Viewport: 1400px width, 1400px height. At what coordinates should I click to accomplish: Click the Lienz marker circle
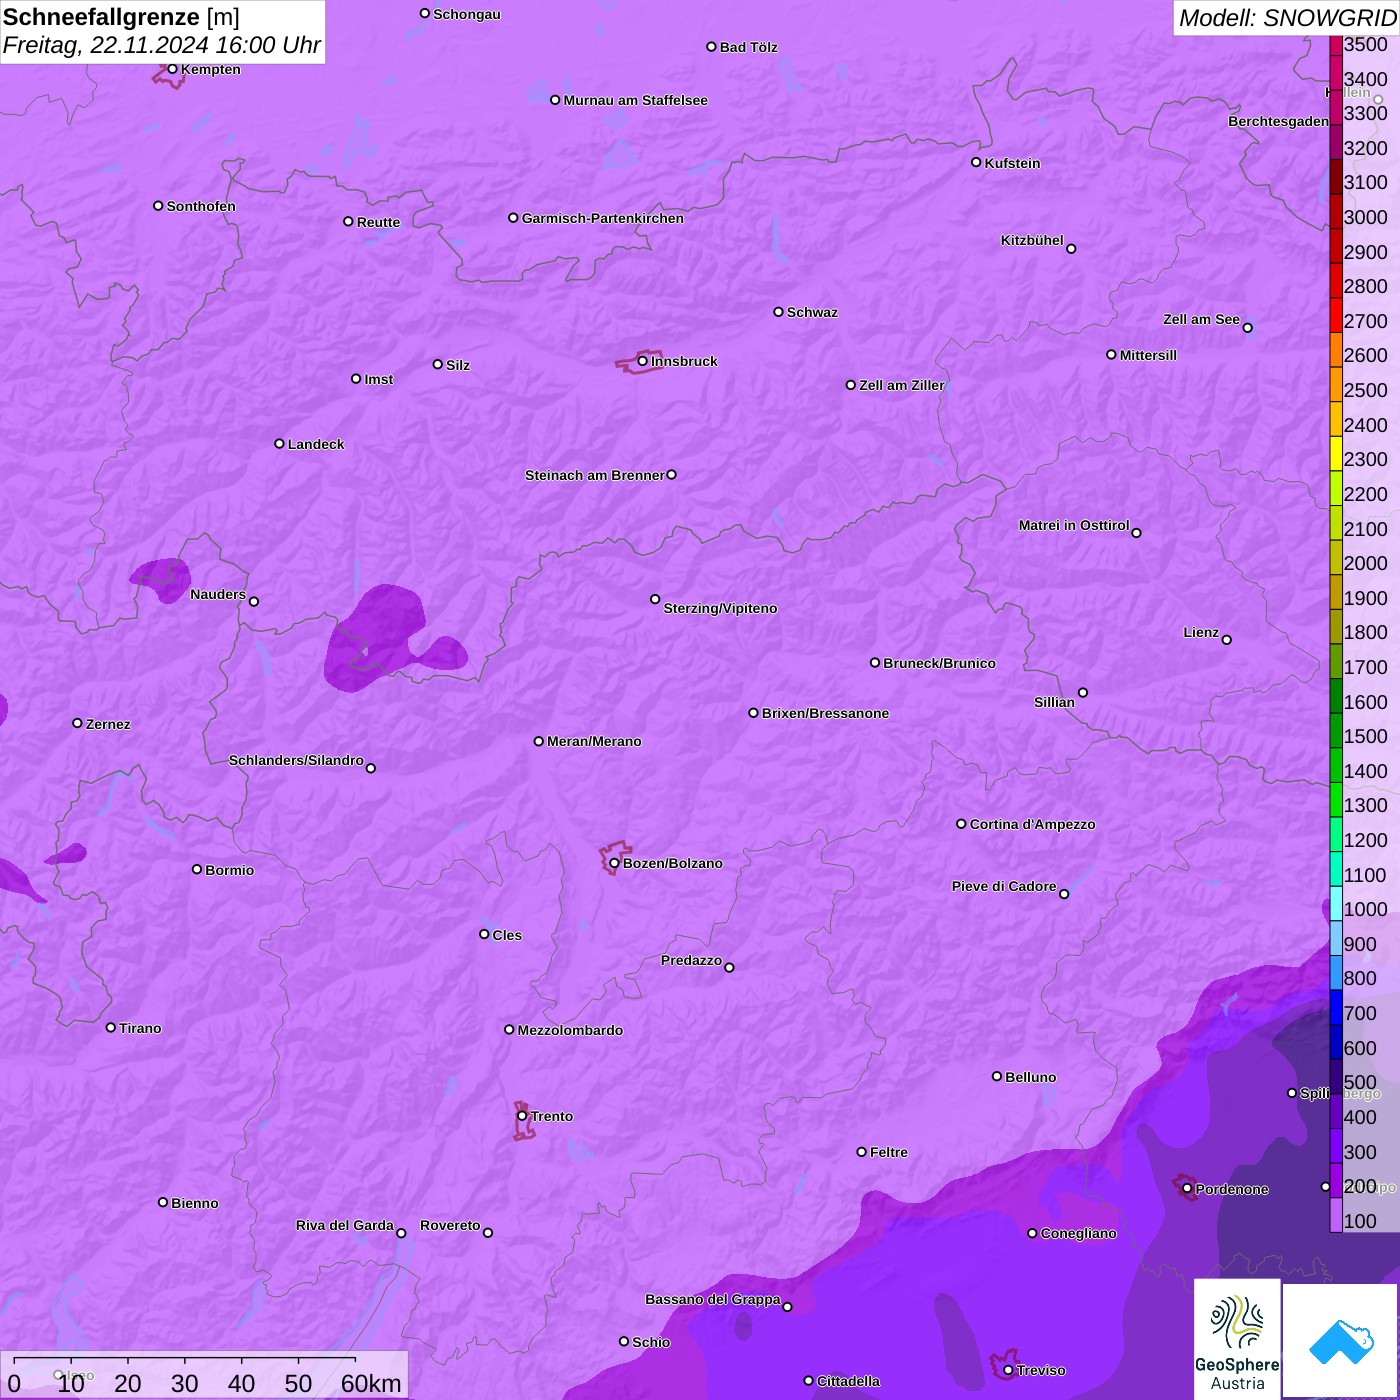coord(1227,640)
